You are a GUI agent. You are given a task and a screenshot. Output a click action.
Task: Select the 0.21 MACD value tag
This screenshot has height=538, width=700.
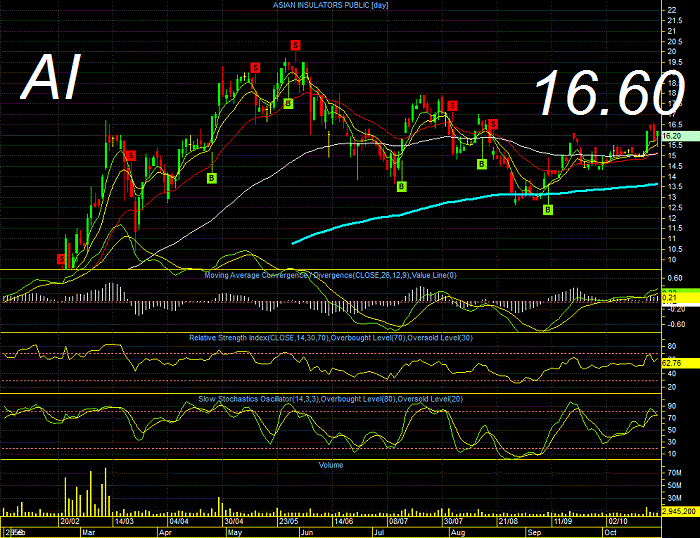[x=680, y=297]
